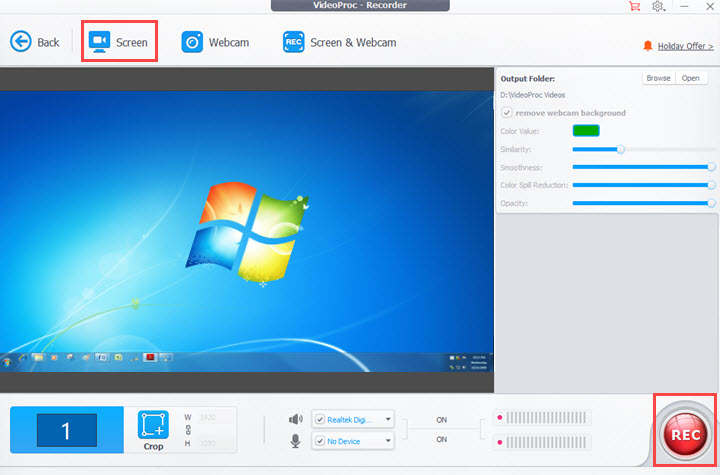
Task: Click the microphone audio level meter
Action: (x=542, y=442)
